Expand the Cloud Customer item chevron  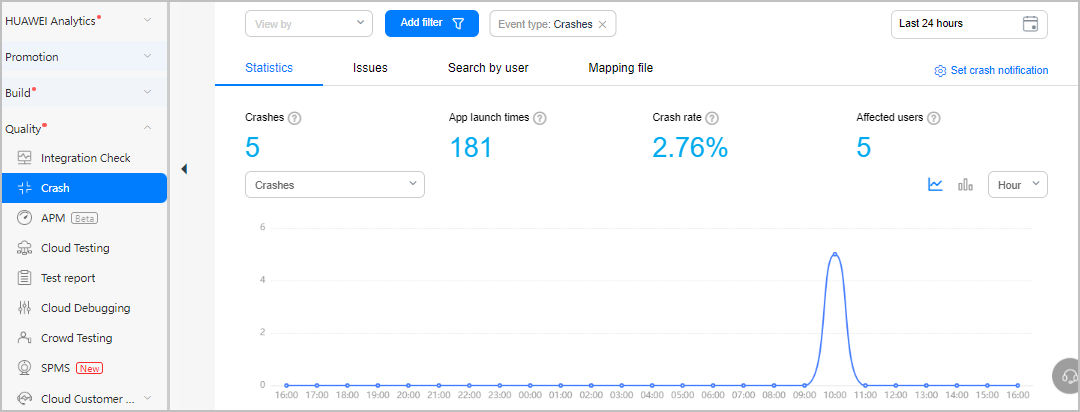[x=147, y=398]
